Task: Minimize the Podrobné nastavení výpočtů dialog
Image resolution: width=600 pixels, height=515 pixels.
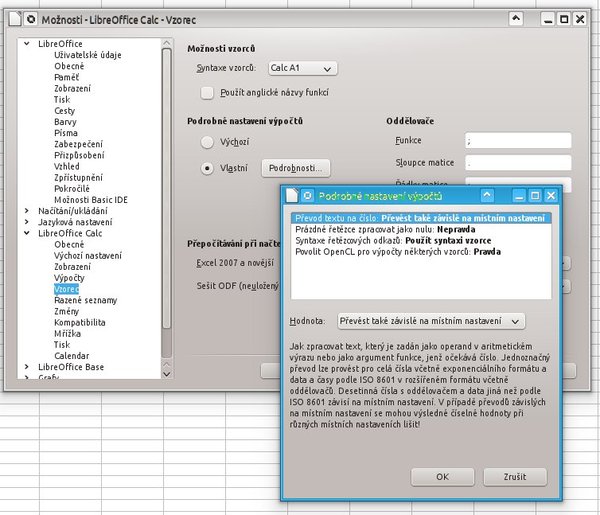Action: pyautogui.click(x=519, y=196)
